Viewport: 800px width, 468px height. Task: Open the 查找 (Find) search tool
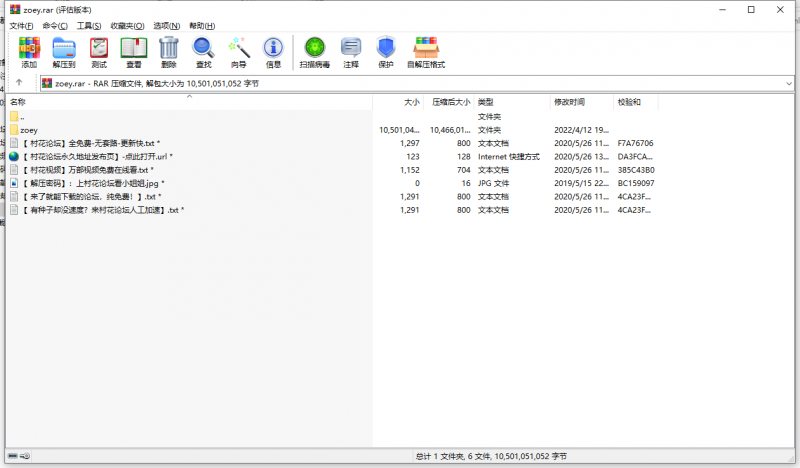(x=203, y=51)
